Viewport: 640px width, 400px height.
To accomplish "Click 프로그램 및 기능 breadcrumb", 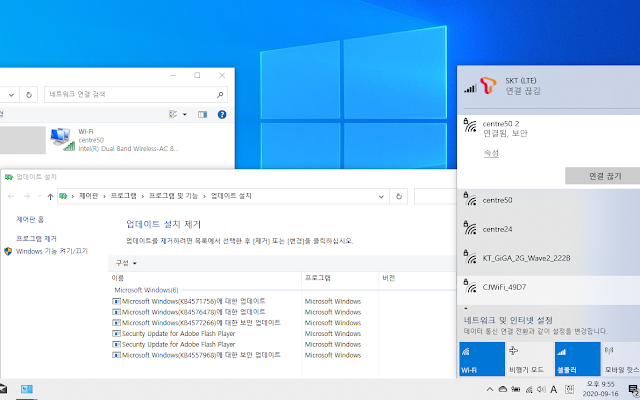I will pos(173,196).
